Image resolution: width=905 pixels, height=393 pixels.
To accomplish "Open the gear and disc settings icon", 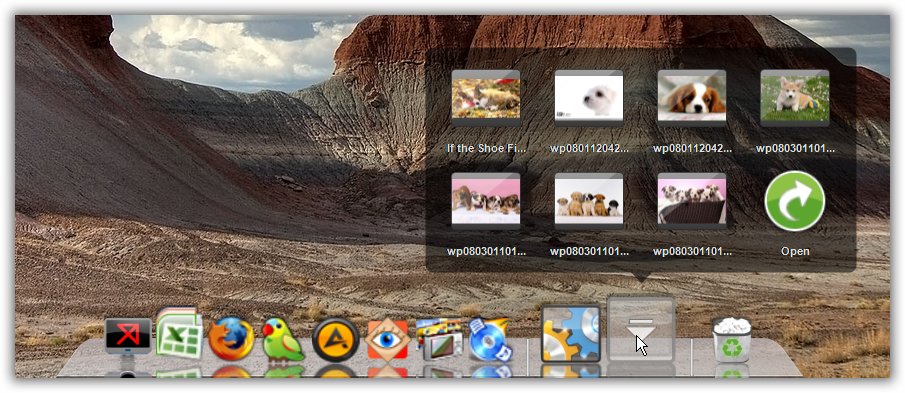I will 570,333.
